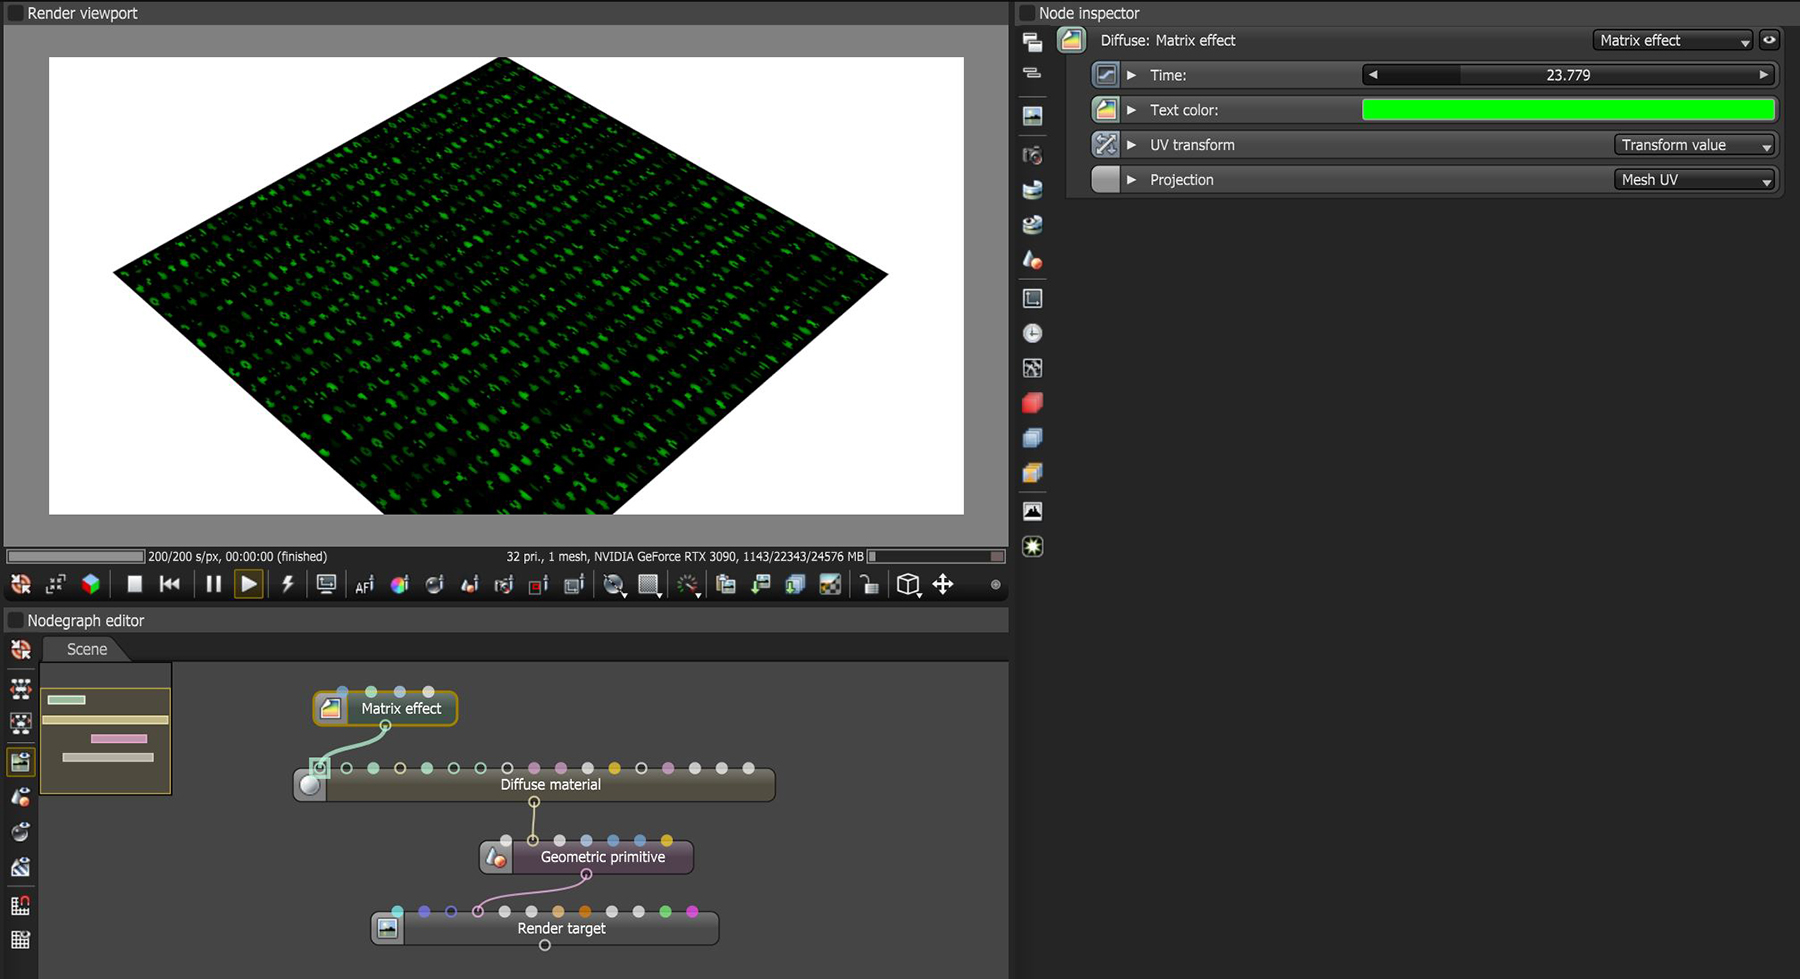Open the green Text color swatch
1800x979 pixels.
[x=1568, y=110]
